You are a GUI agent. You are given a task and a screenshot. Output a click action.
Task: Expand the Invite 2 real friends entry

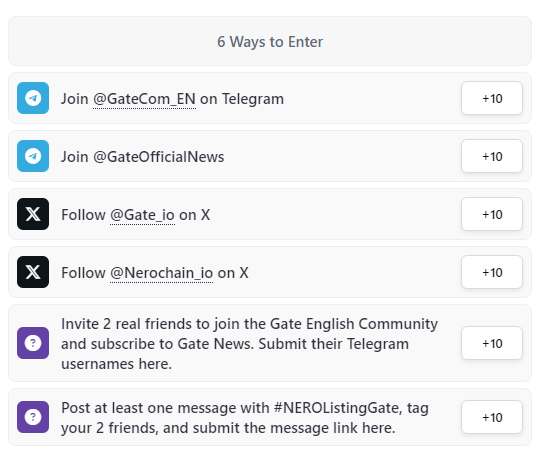pos(270,343)
